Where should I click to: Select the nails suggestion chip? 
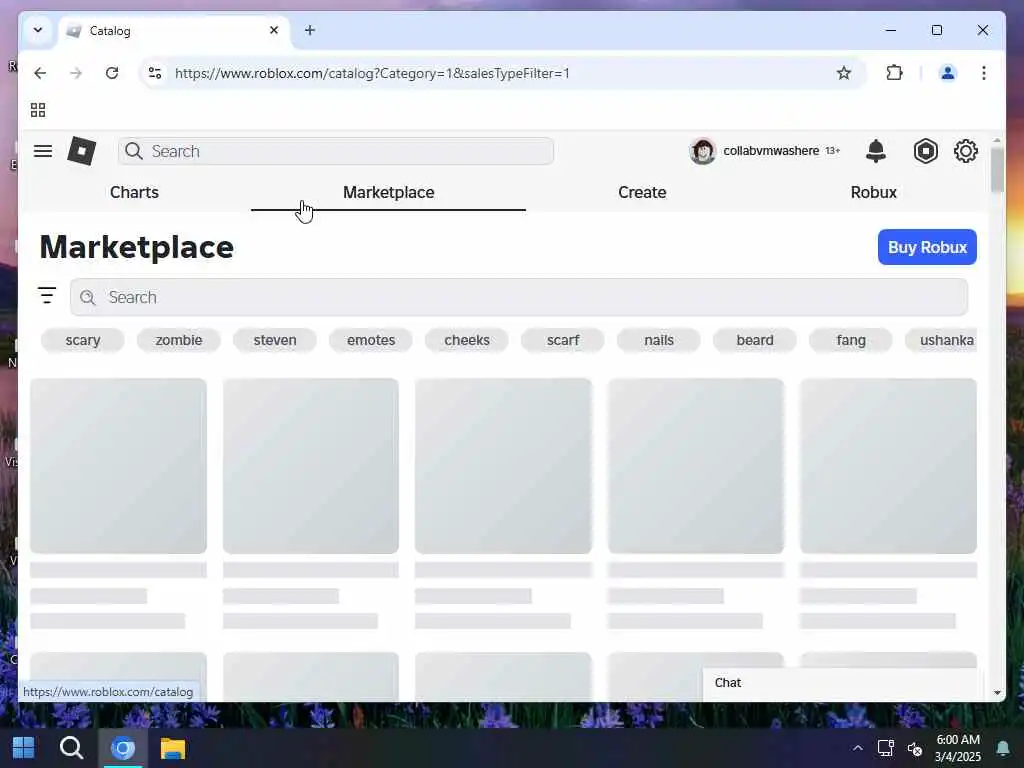pos(658,340)
